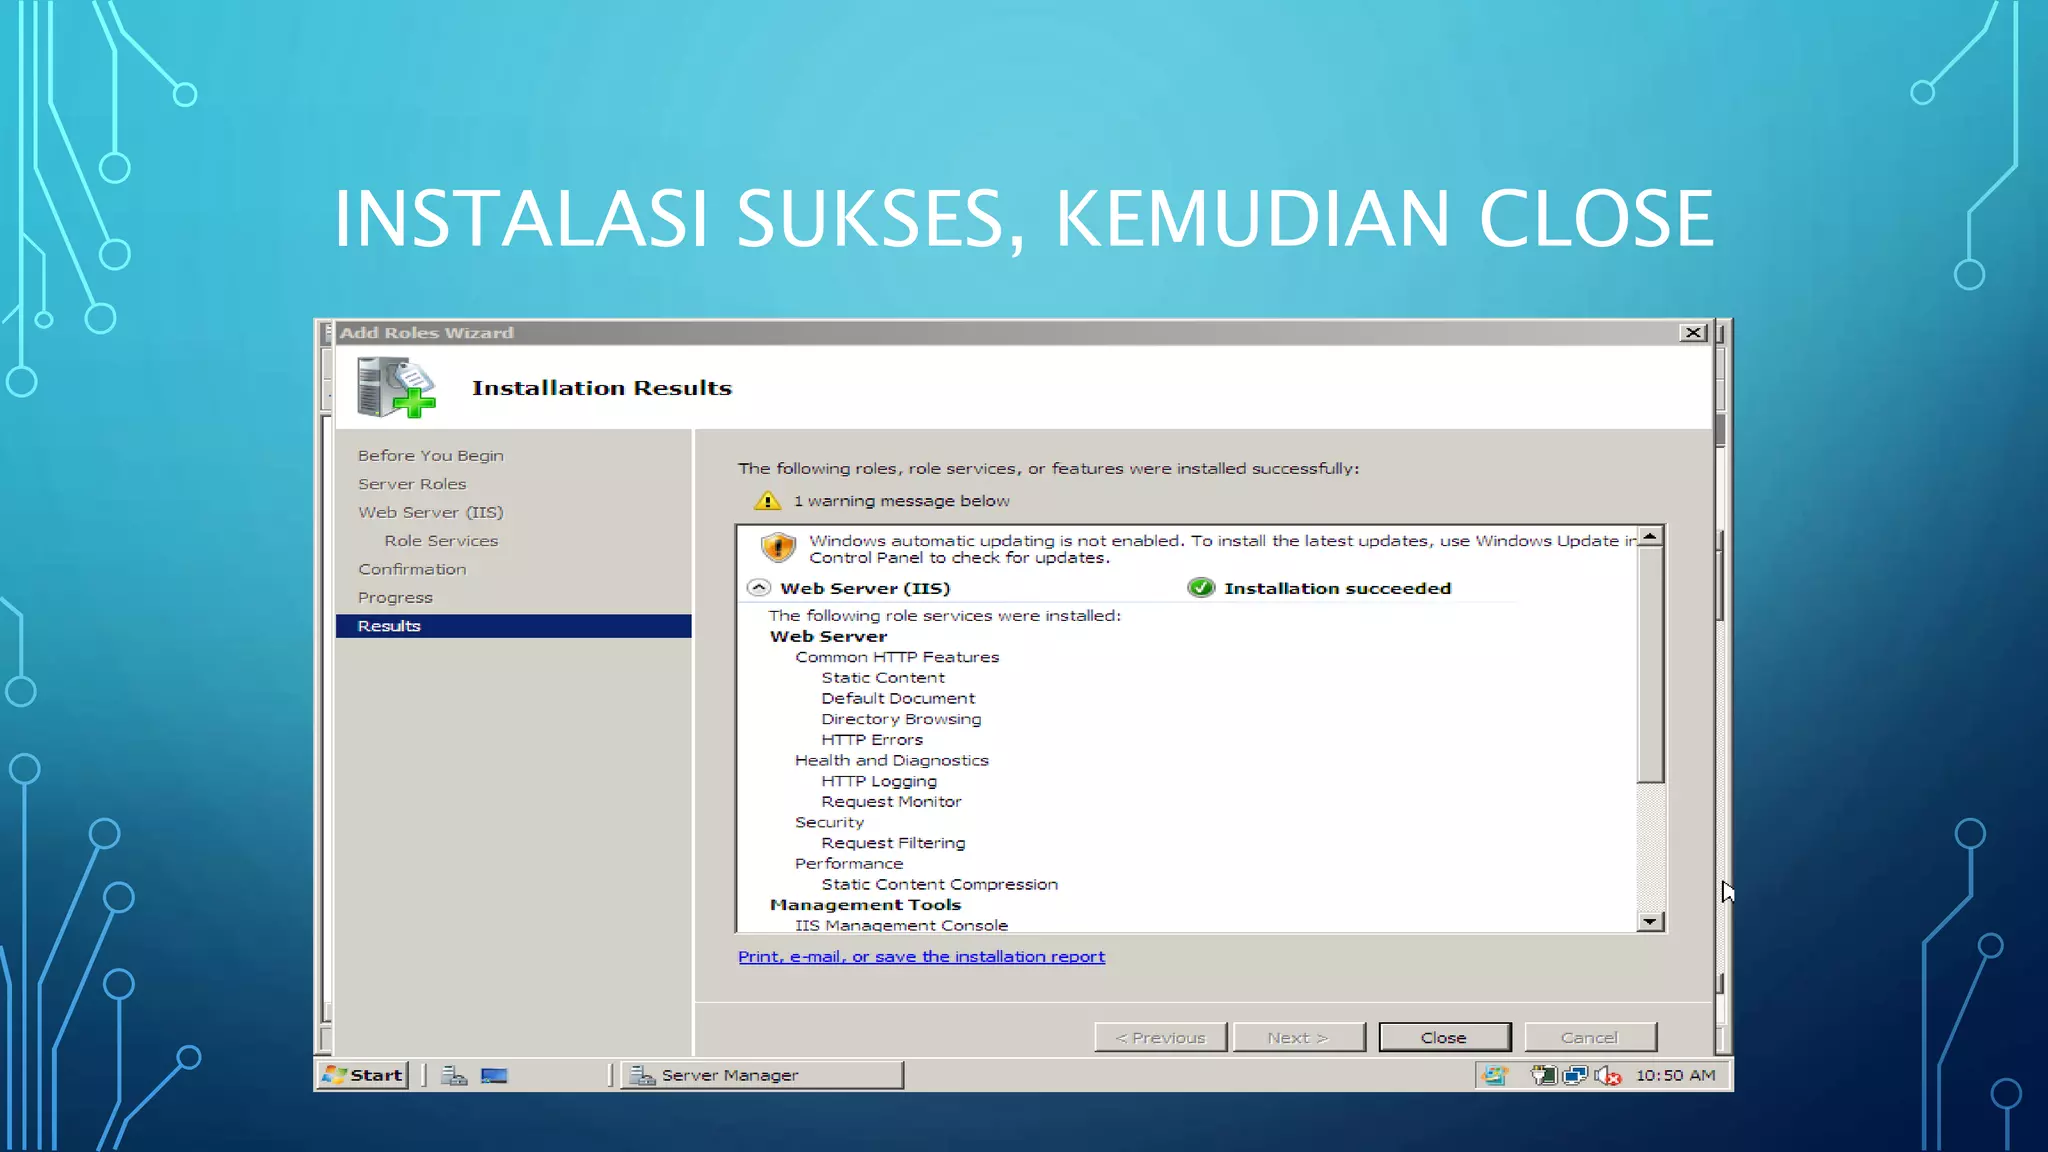2048x1152 pixels.
Task: Select Confirmation wizard step
Action: pyautogui.click(x=412, y=569)
